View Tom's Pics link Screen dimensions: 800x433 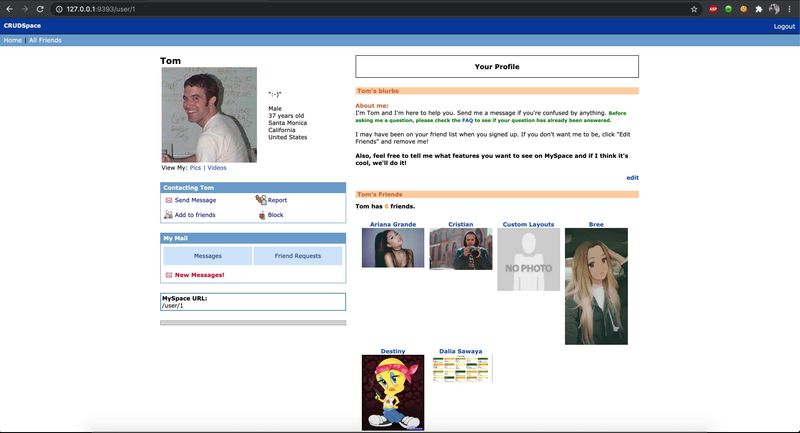pyautogui.click(x=195, y=168)
